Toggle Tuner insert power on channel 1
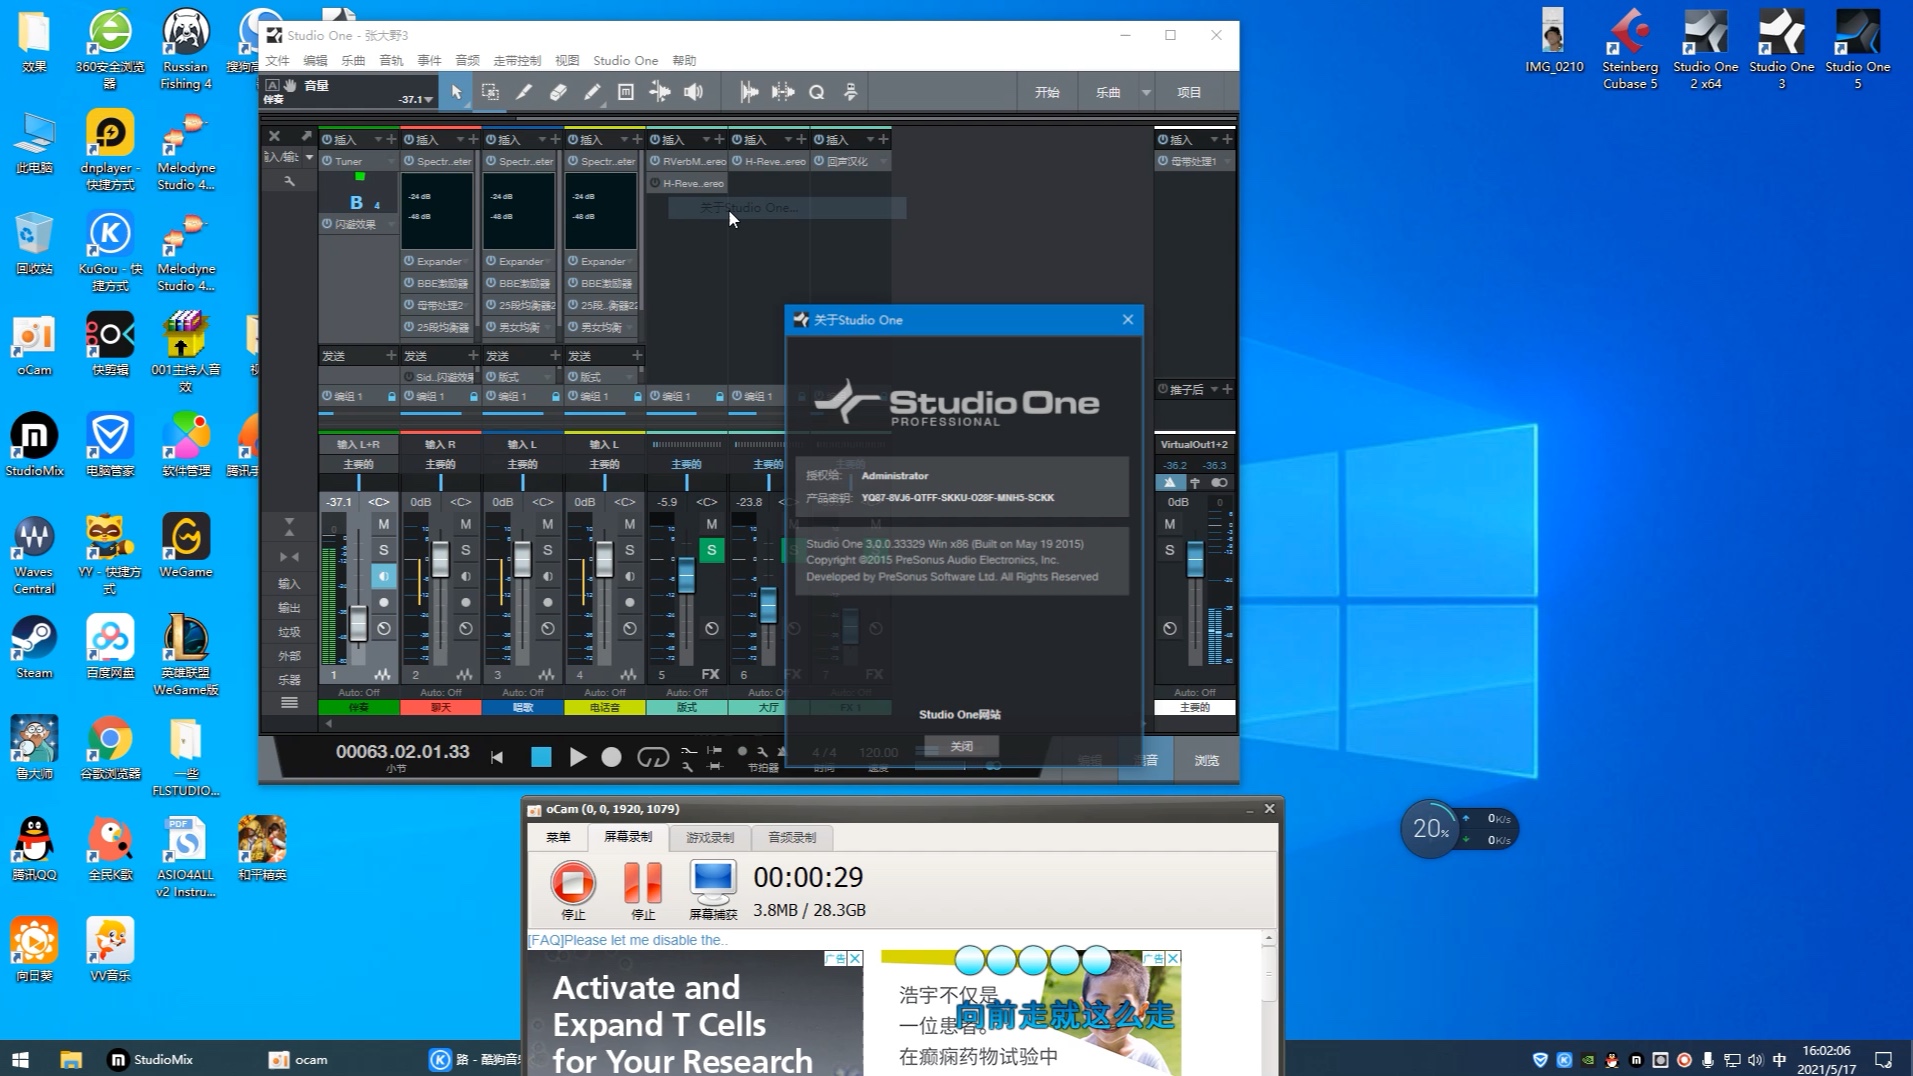This screenshot has width=1913, height=1076. 327,161
